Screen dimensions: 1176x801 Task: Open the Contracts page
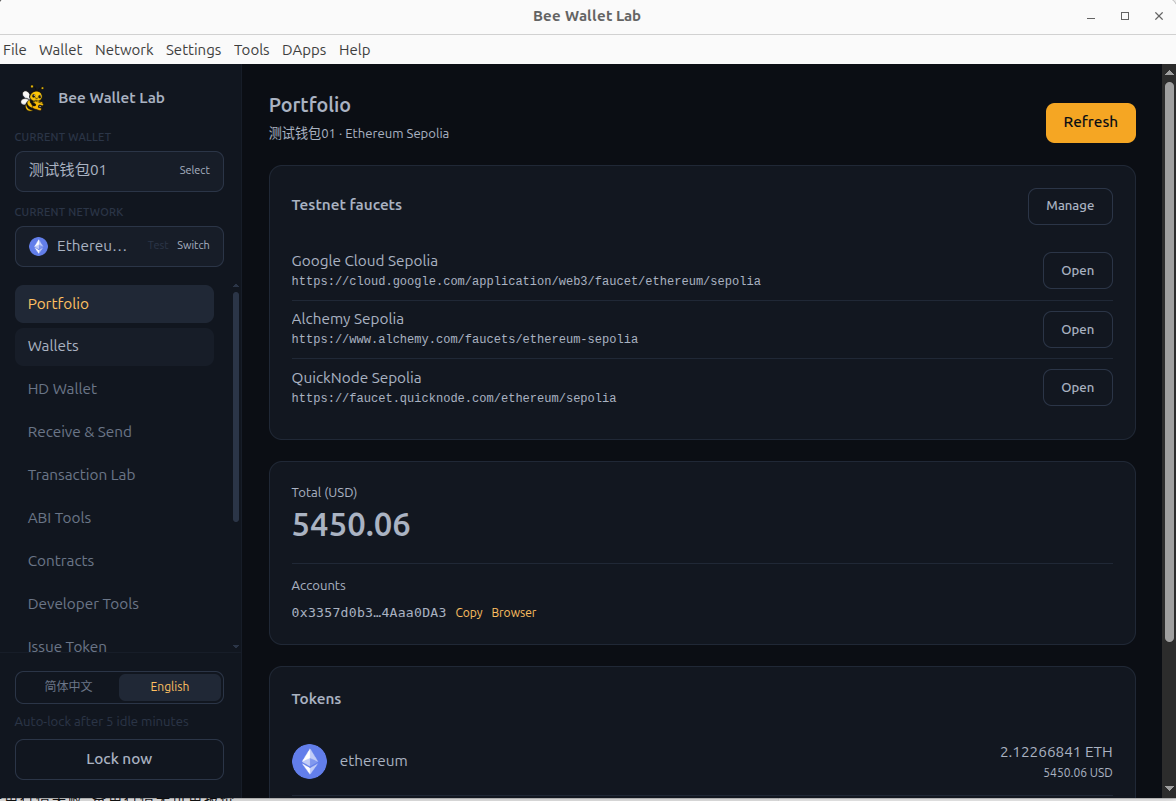pyautogui.click(x=114, y=561)
